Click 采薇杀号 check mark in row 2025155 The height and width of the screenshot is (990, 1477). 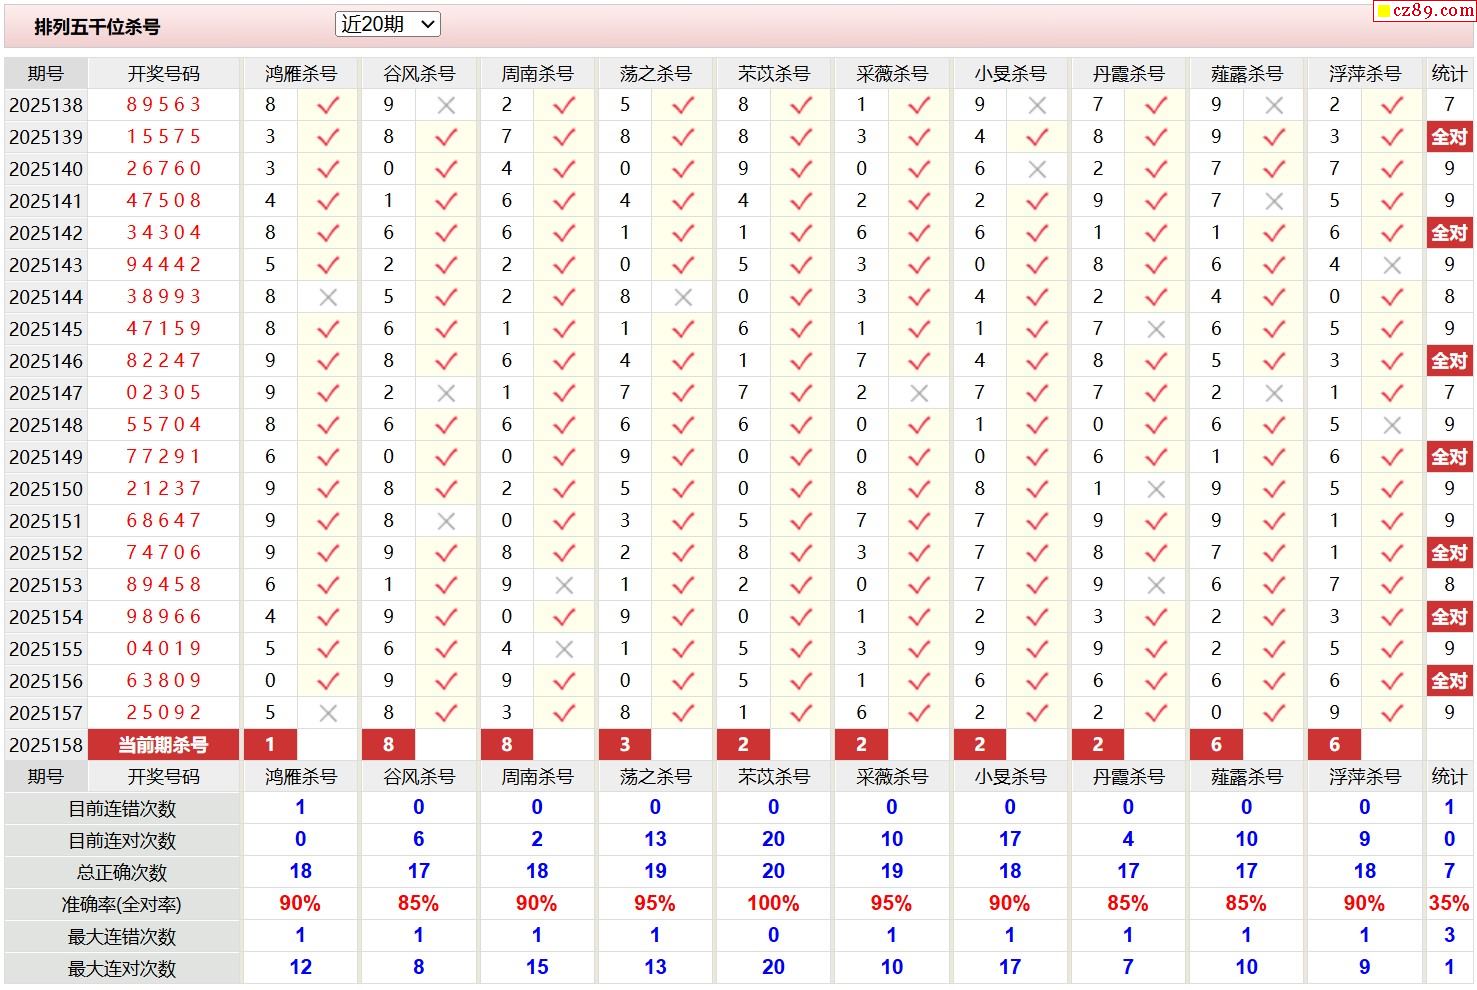click(x=919, y=649)
